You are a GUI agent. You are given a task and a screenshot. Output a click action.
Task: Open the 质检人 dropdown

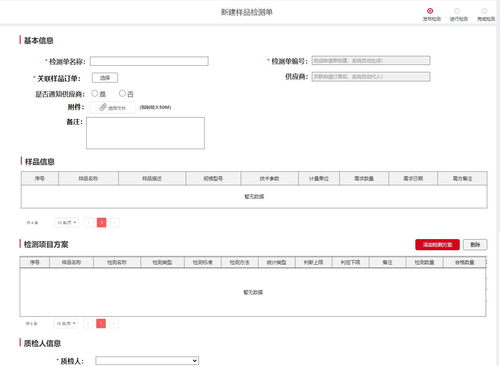(x=147, y=361)
